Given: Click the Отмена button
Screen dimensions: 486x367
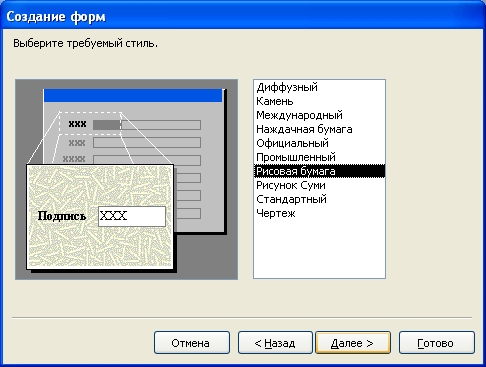Looking at the screenshot, I should (192, 343).
